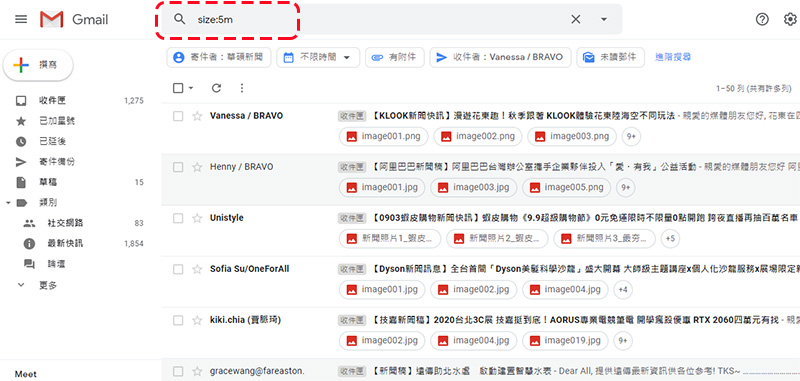Open 新聞照片2 attachment in Unistyle email
Image resolution: width=800 pixels, height=381 pixels.
(497, 238)
